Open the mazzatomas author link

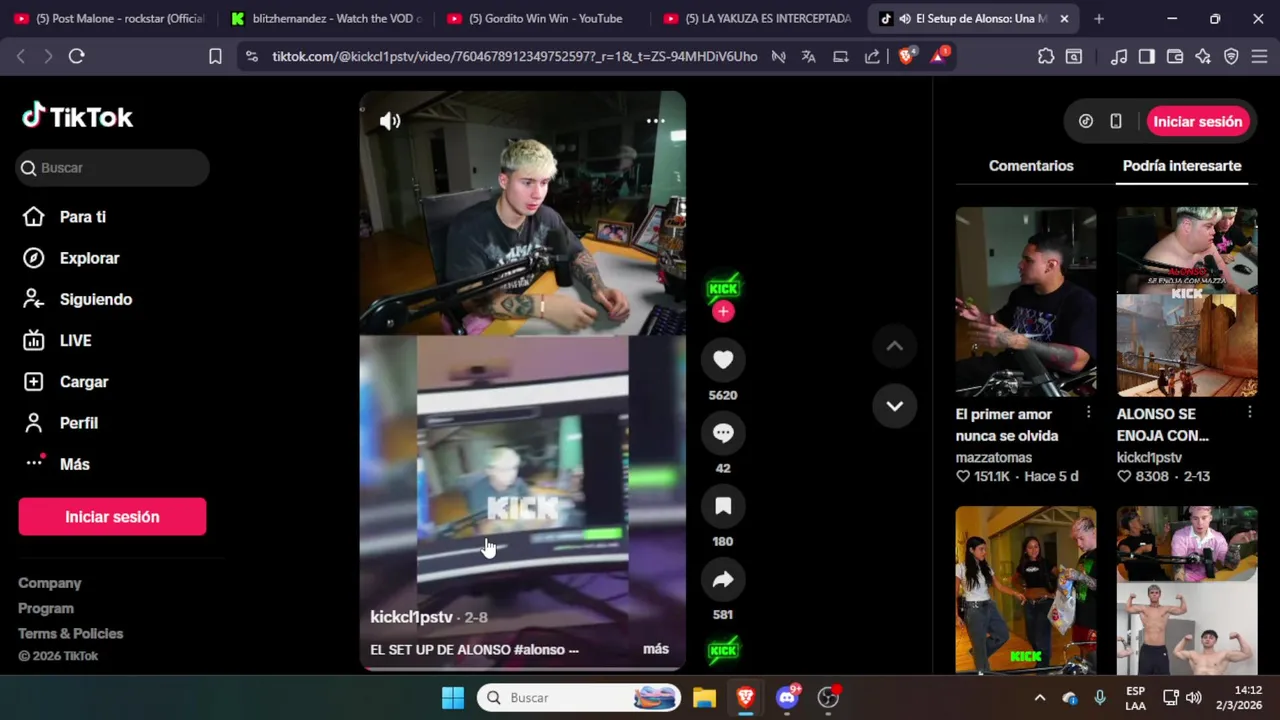click(x=994, y=457)
